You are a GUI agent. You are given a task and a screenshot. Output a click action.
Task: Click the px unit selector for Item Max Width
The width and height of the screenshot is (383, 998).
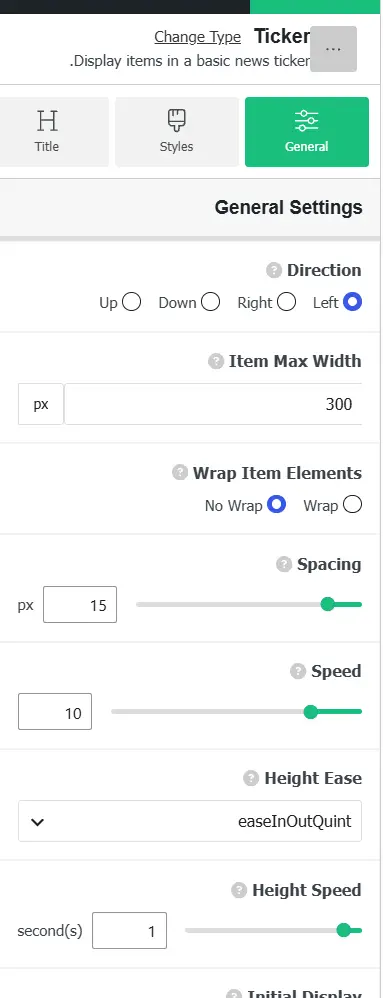pos(41,404)
